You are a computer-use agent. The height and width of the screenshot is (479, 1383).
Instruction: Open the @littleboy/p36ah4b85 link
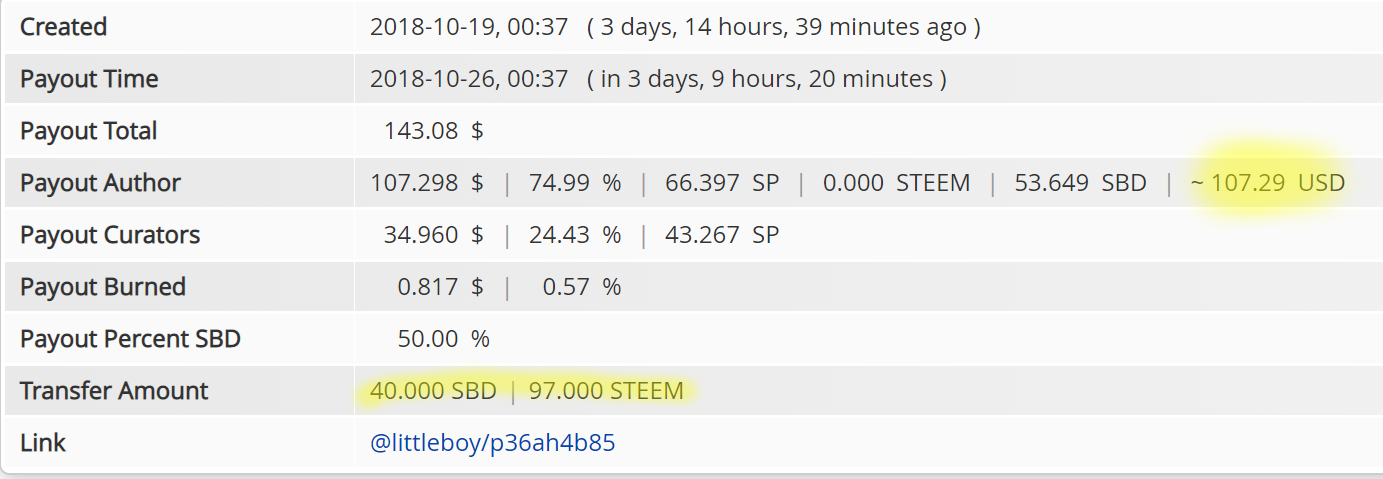(x=492, y=443)
